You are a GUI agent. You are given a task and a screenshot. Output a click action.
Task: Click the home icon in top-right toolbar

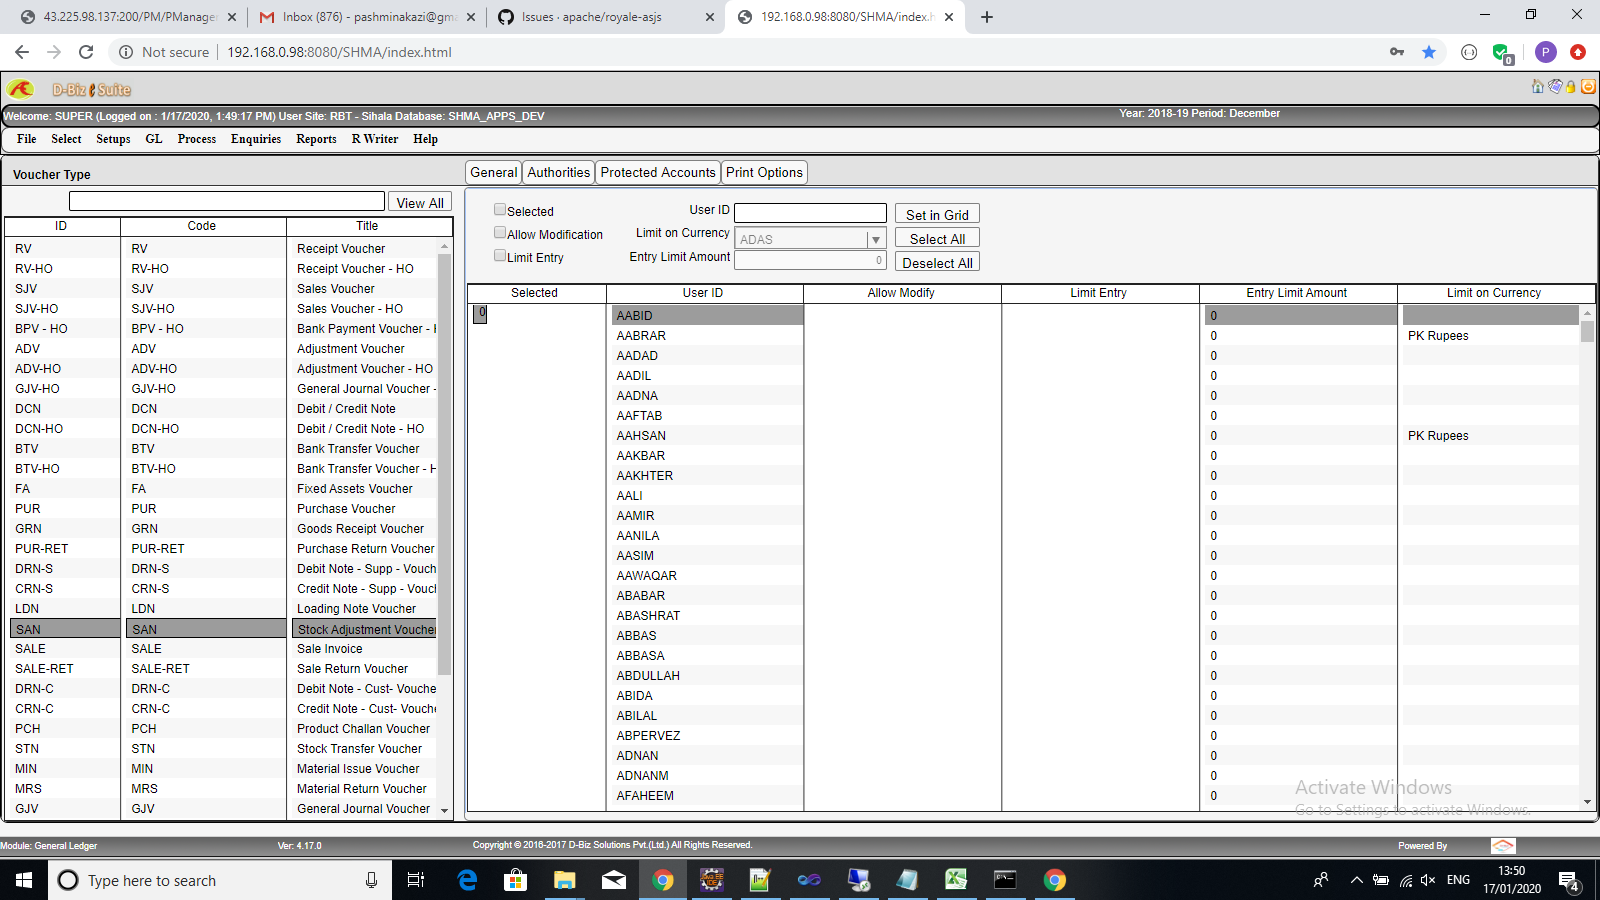point(1537,87)
